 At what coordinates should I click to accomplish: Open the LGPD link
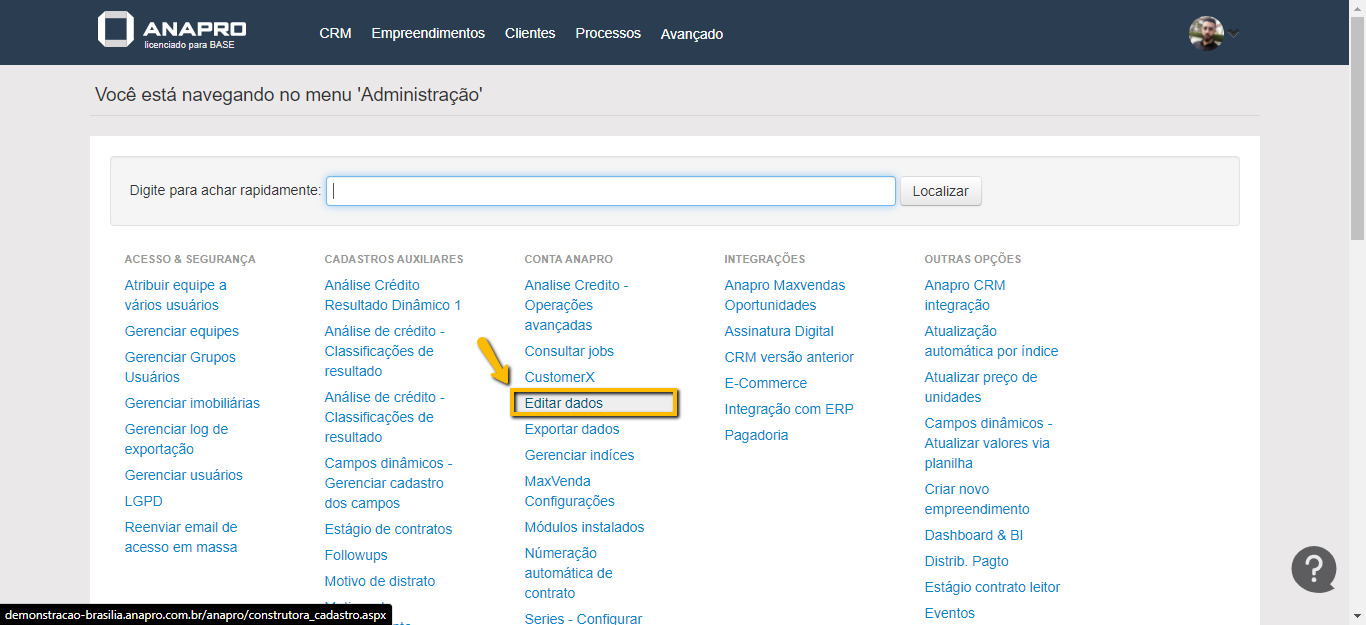(143, 501)
